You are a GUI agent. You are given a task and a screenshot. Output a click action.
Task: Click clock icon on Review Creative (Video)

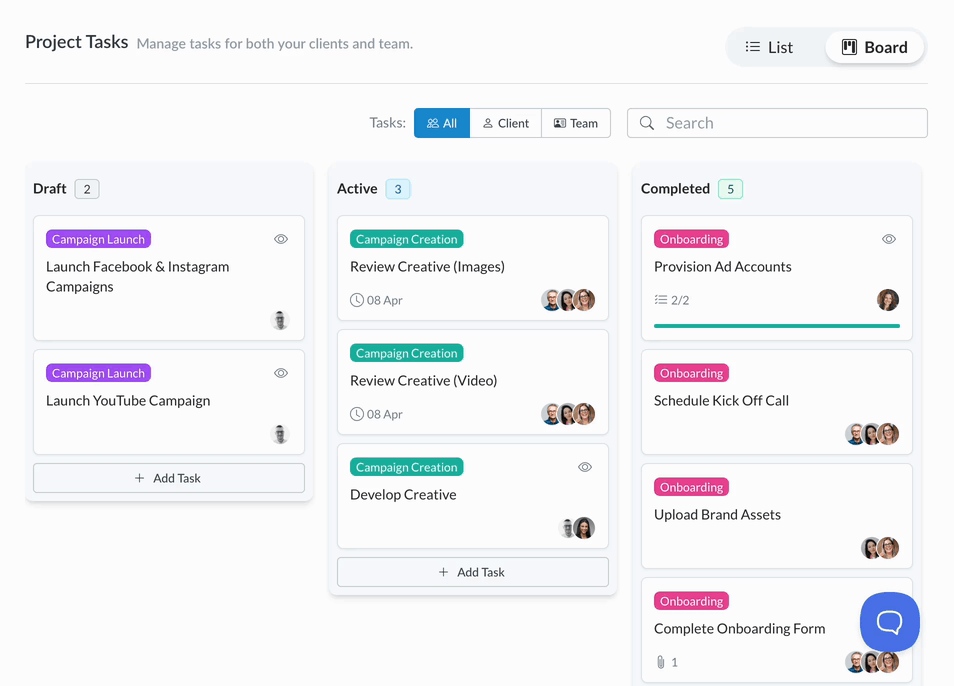(x=357, y=414)
